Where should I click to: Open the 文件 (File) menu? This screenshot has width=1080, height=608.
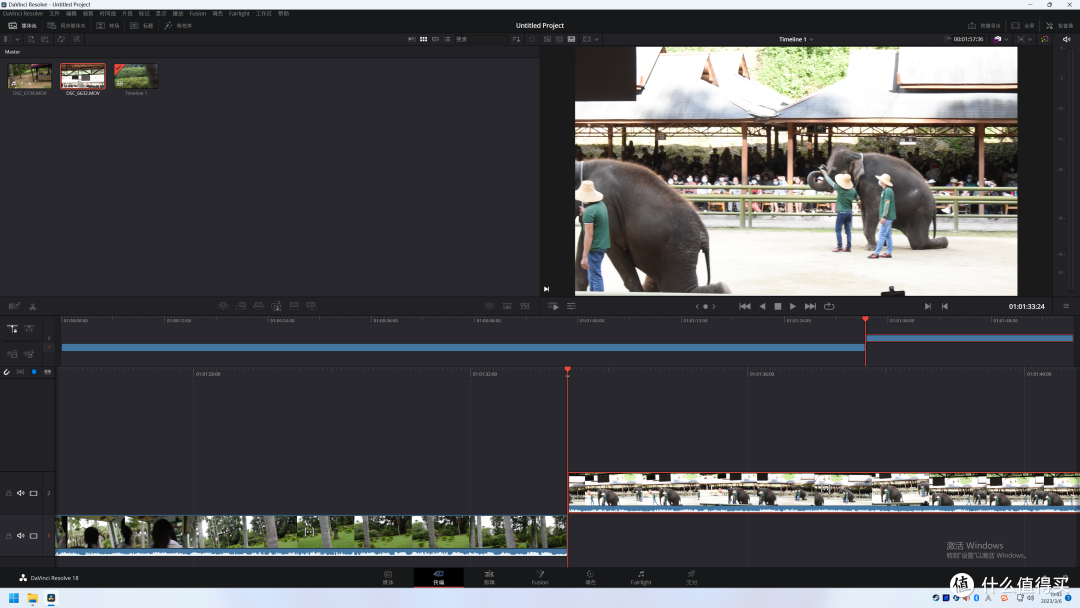click(54, 14)
